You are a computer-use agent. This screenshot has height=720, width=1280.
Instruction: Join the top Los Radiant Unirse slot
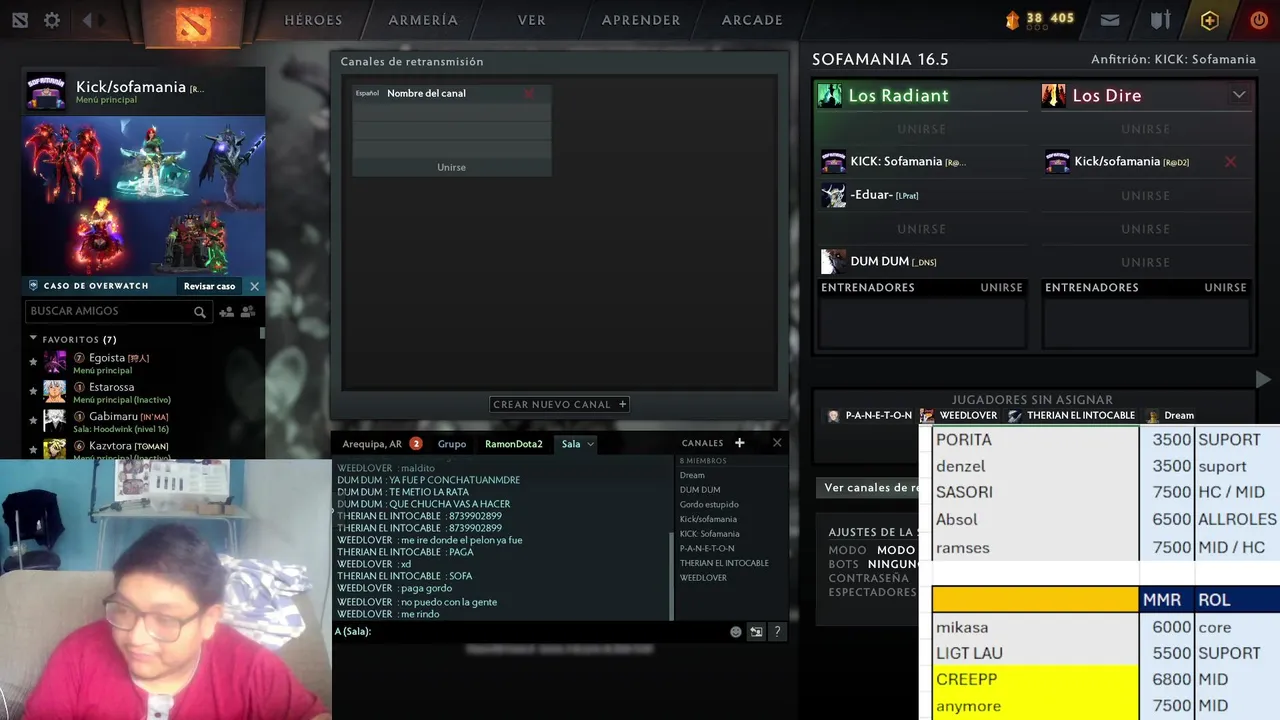pos(921,129)
